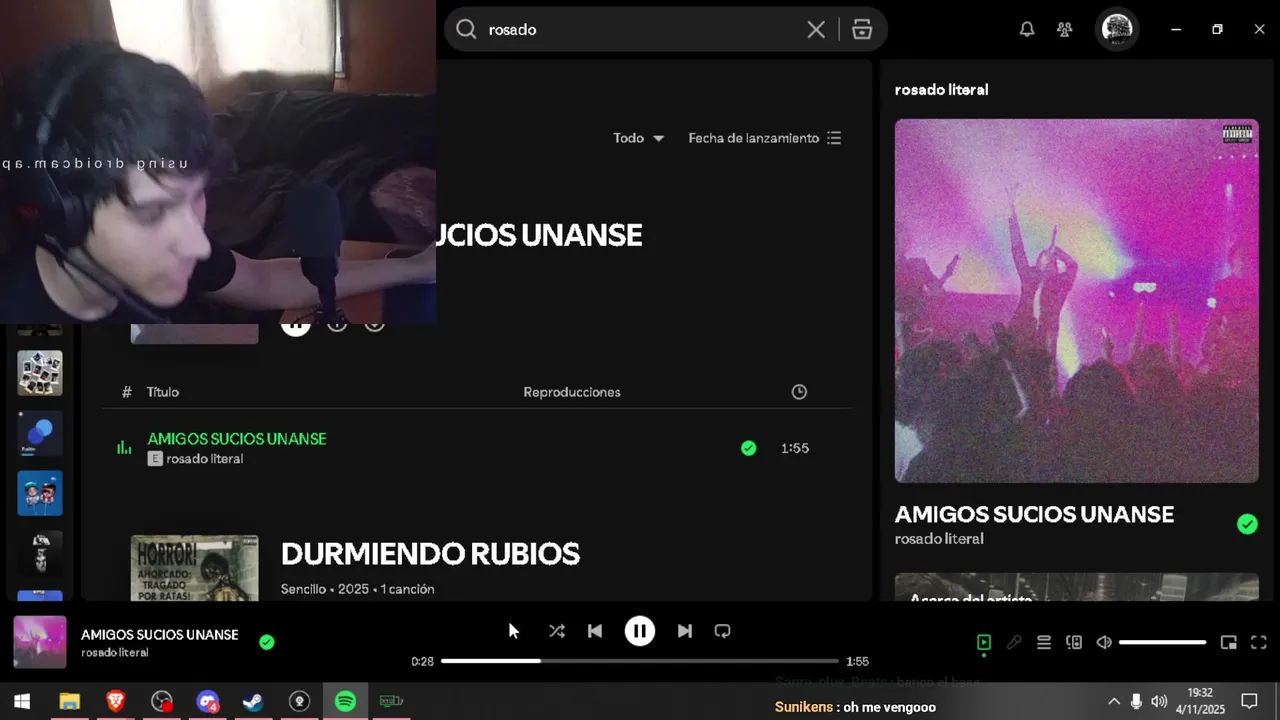Open the black-and-white figure playlist in sidebar
Image resolution: width=1280 pixels, height=720 pixels.
click(x=40, y=553)
